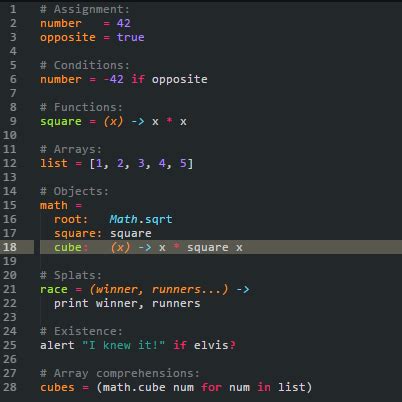402x402 pixels.
Task: Click the '# Functions:' comment
Action: (x=81, y=107)
